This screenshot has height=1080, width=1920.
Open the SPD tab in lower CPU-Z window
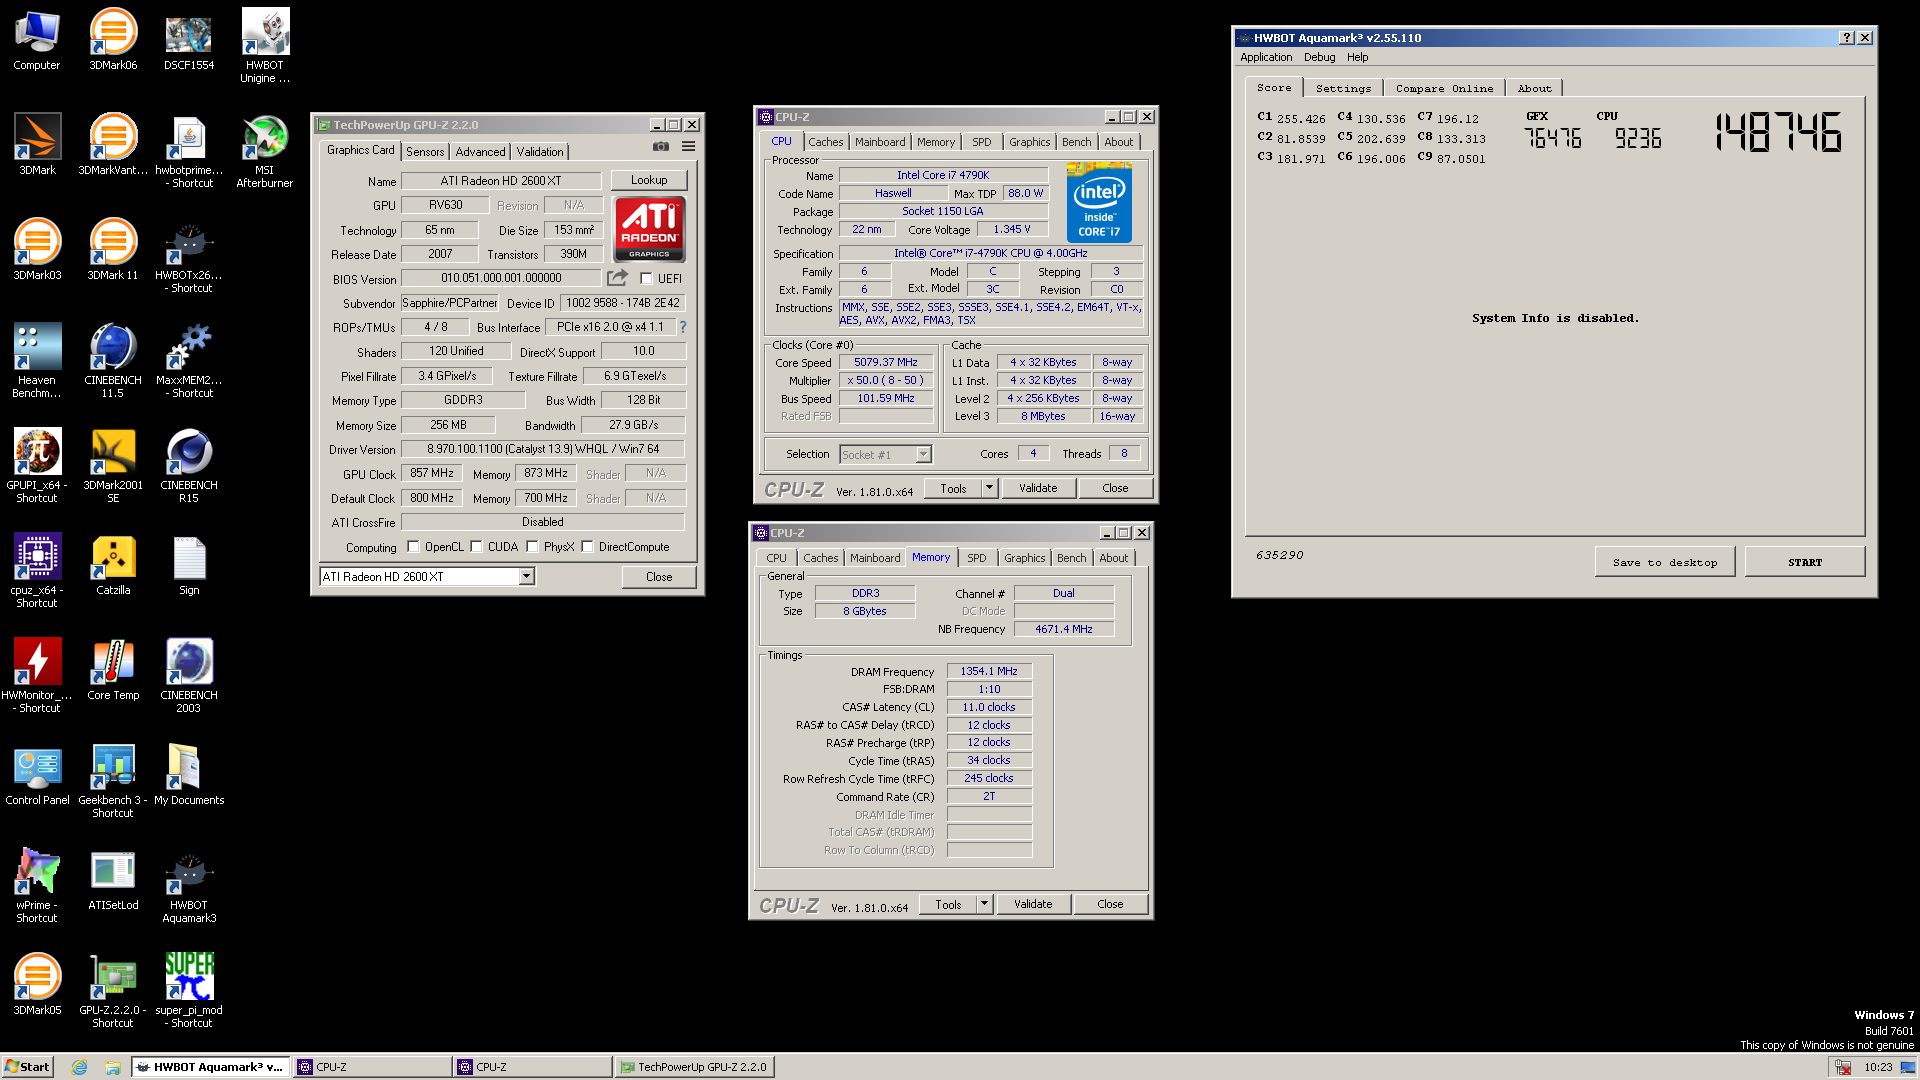coord(977,558)
